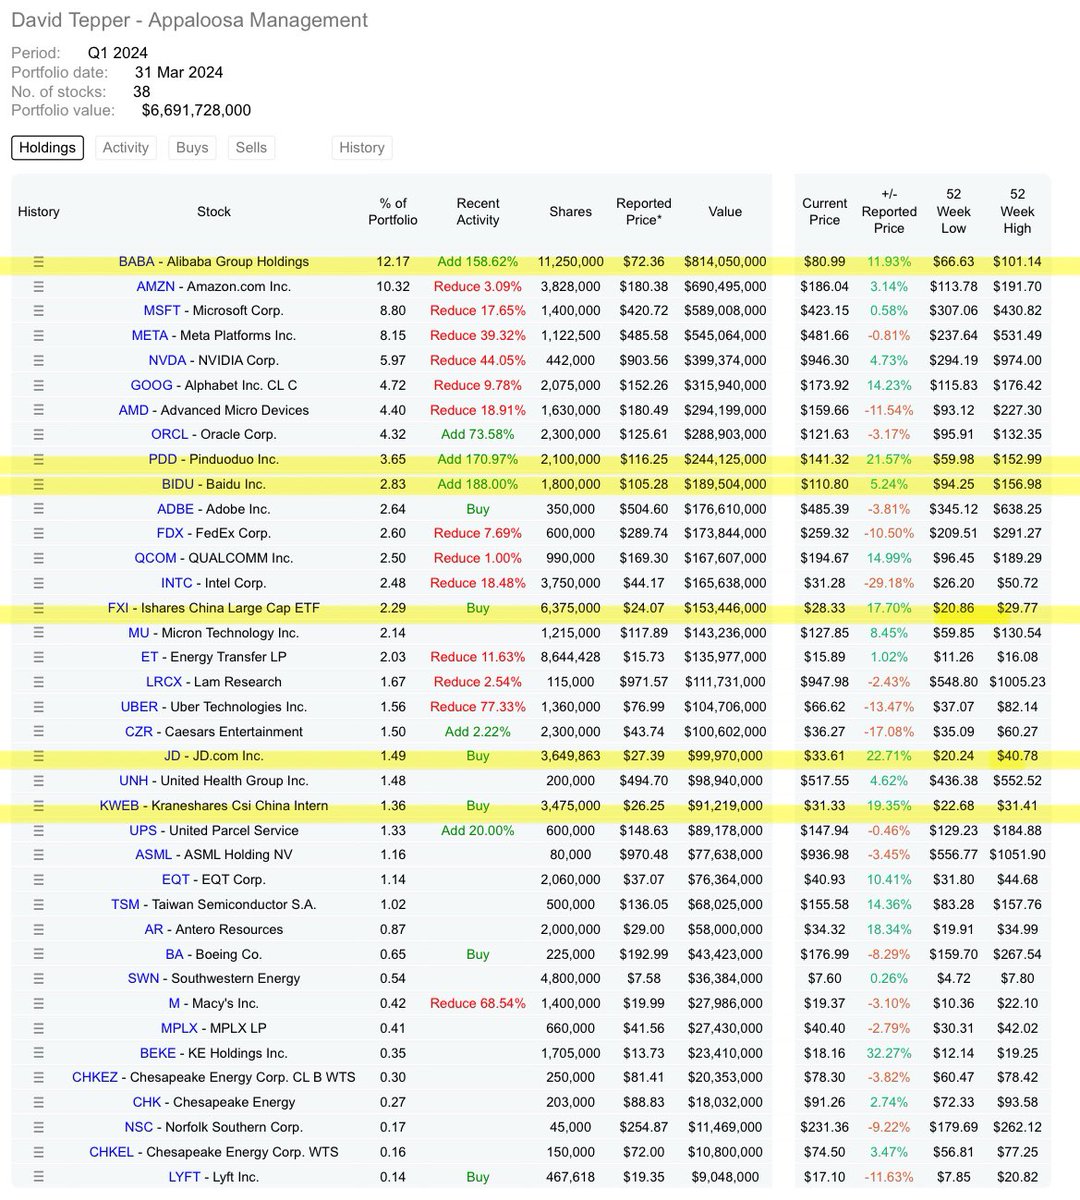Click the $814,050,000 value cell

coord(725,262)
